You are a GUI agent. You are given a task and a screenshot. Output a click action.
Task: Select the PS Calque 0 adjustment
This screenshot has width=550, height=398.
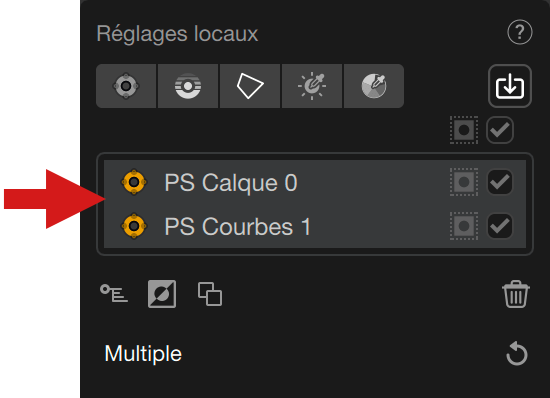315,182
